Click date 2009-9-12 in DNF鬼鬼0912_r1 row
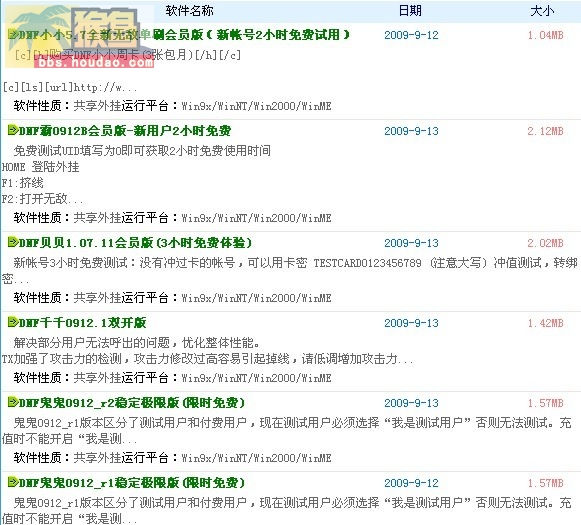The width and height of the screenshot is (581, 525). click(411, 483)
